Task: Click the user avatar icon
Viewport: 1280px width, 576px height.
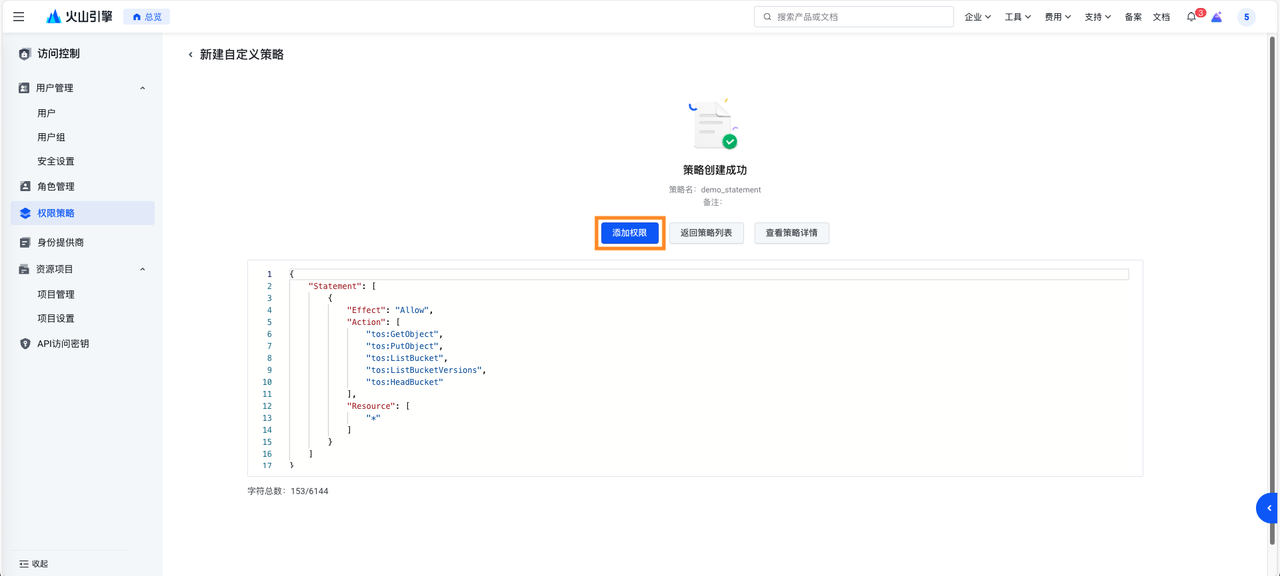Action: (x=1246, y=17)
